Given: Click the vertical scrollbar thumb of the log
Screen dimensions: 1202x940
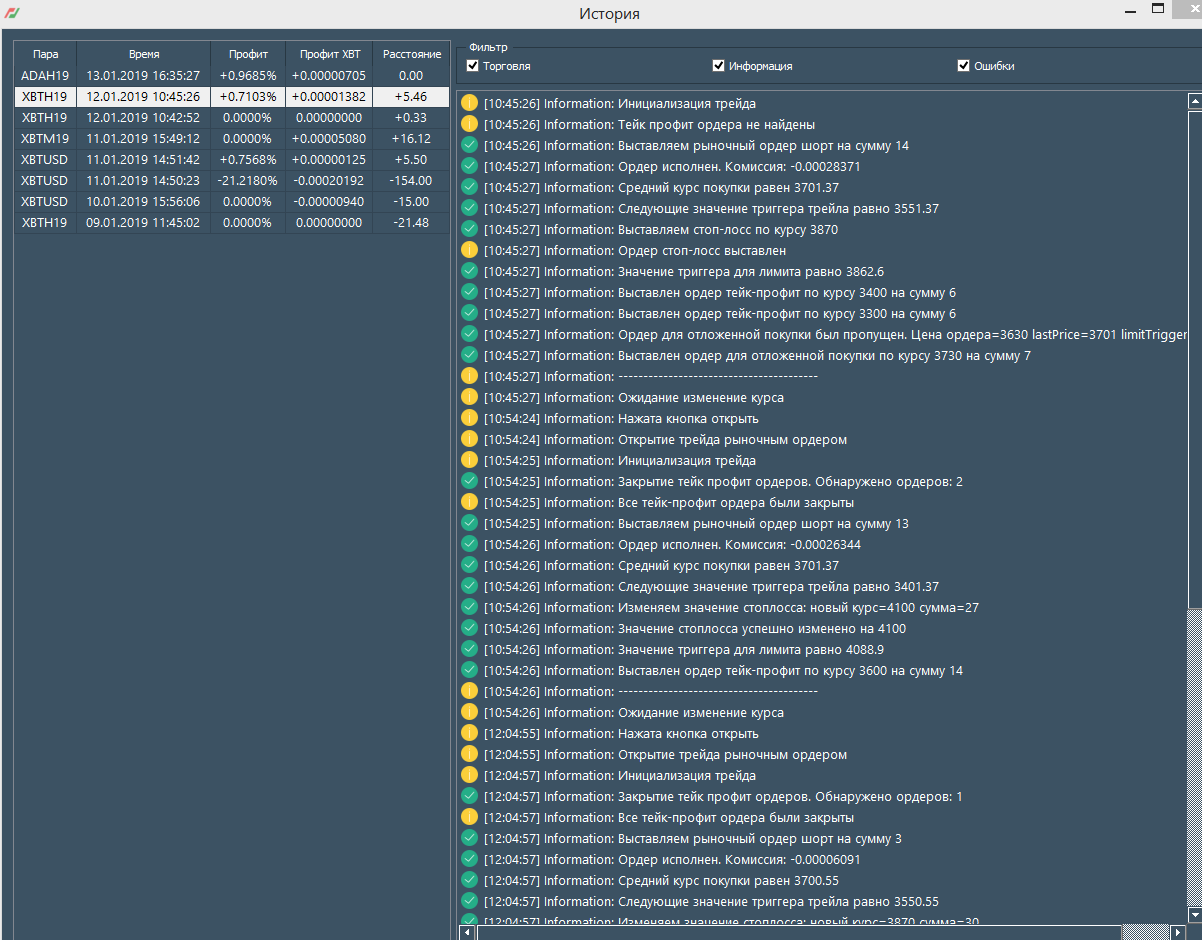Looking at the screenshot, I should tap(1194, 350).
